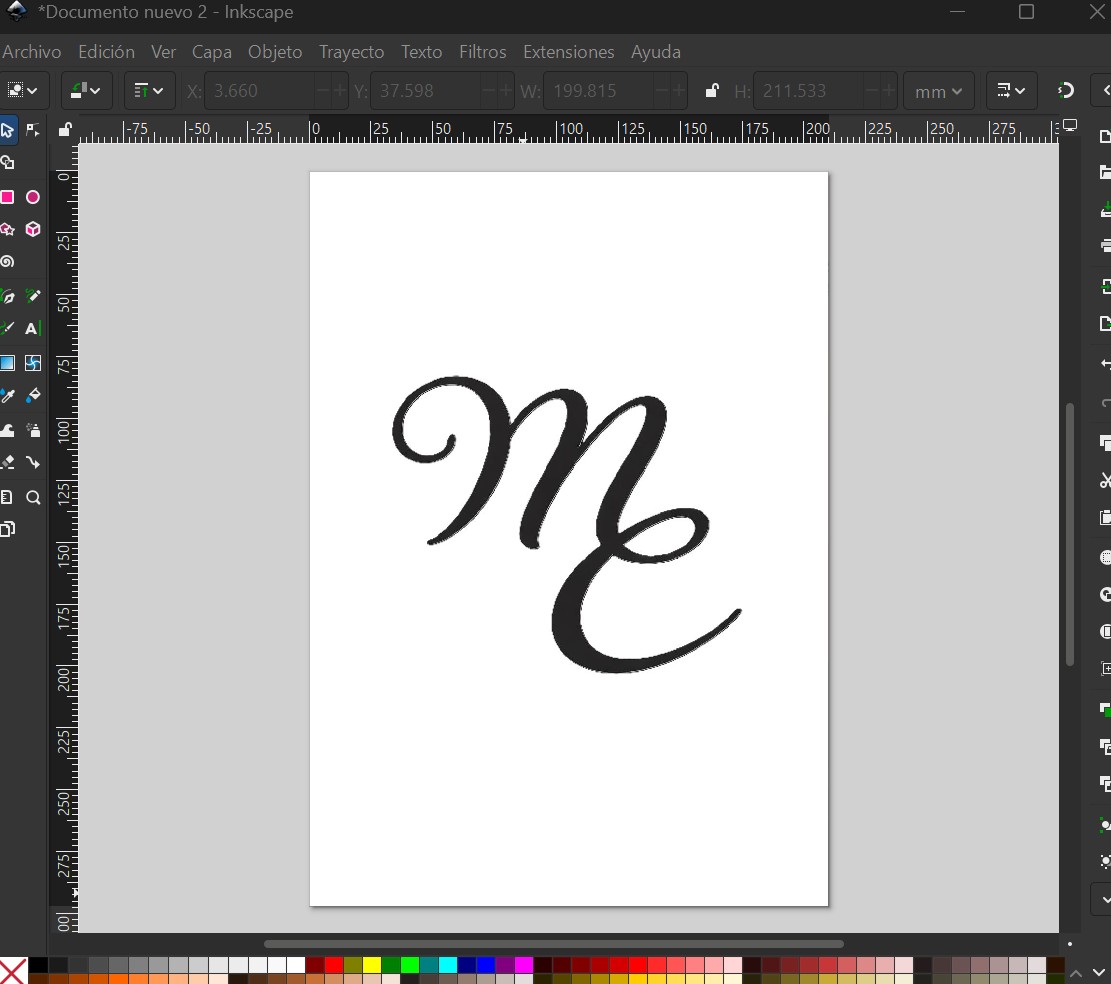Select the Spiral tool

(8, 262)
